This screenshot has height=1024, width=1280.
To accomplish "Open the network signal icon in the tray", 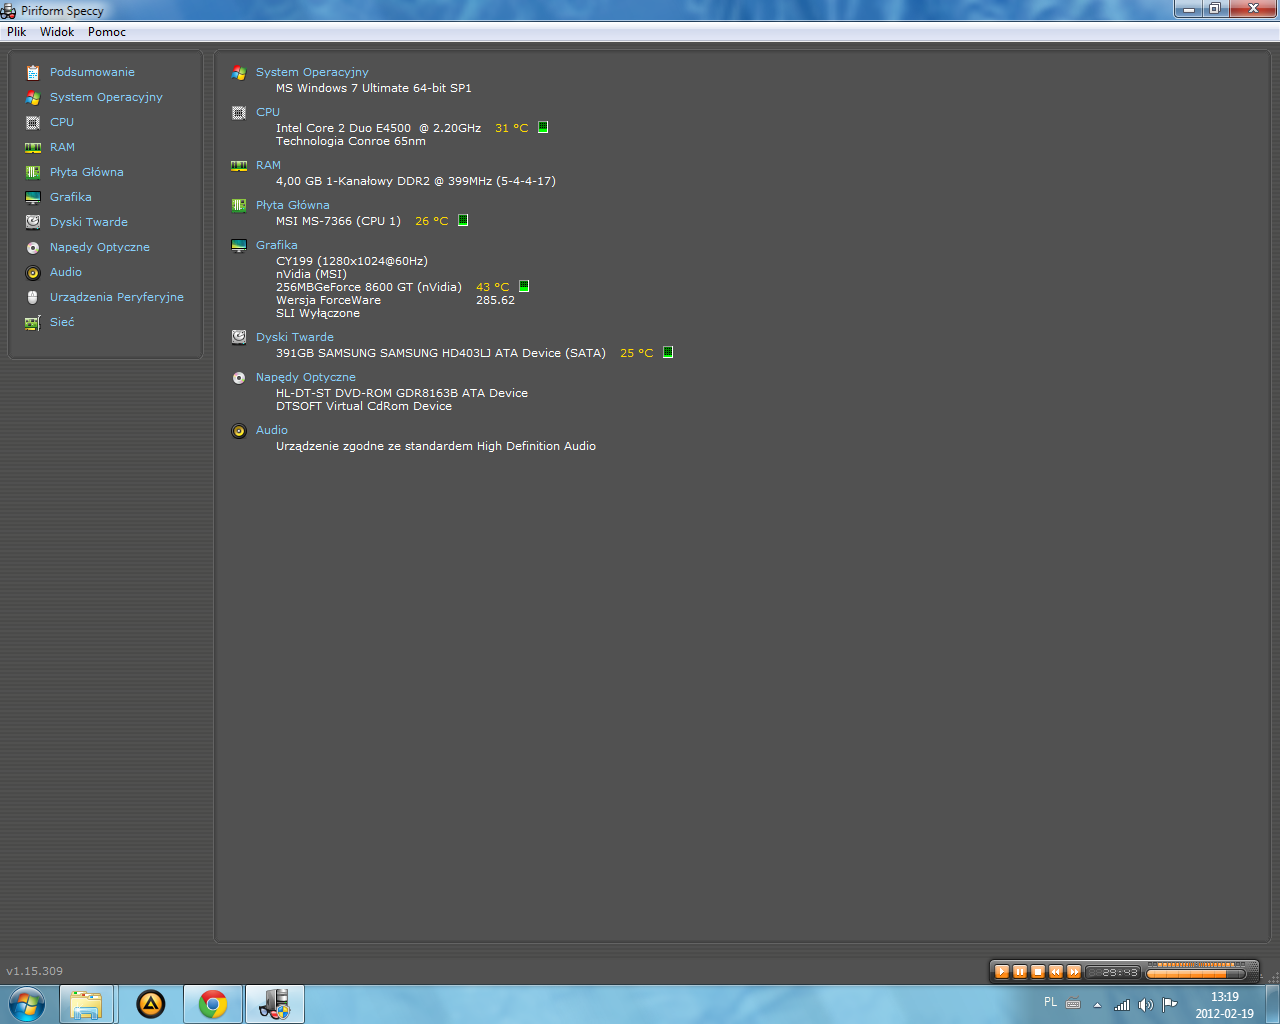I will [x=1122, y=1005].
